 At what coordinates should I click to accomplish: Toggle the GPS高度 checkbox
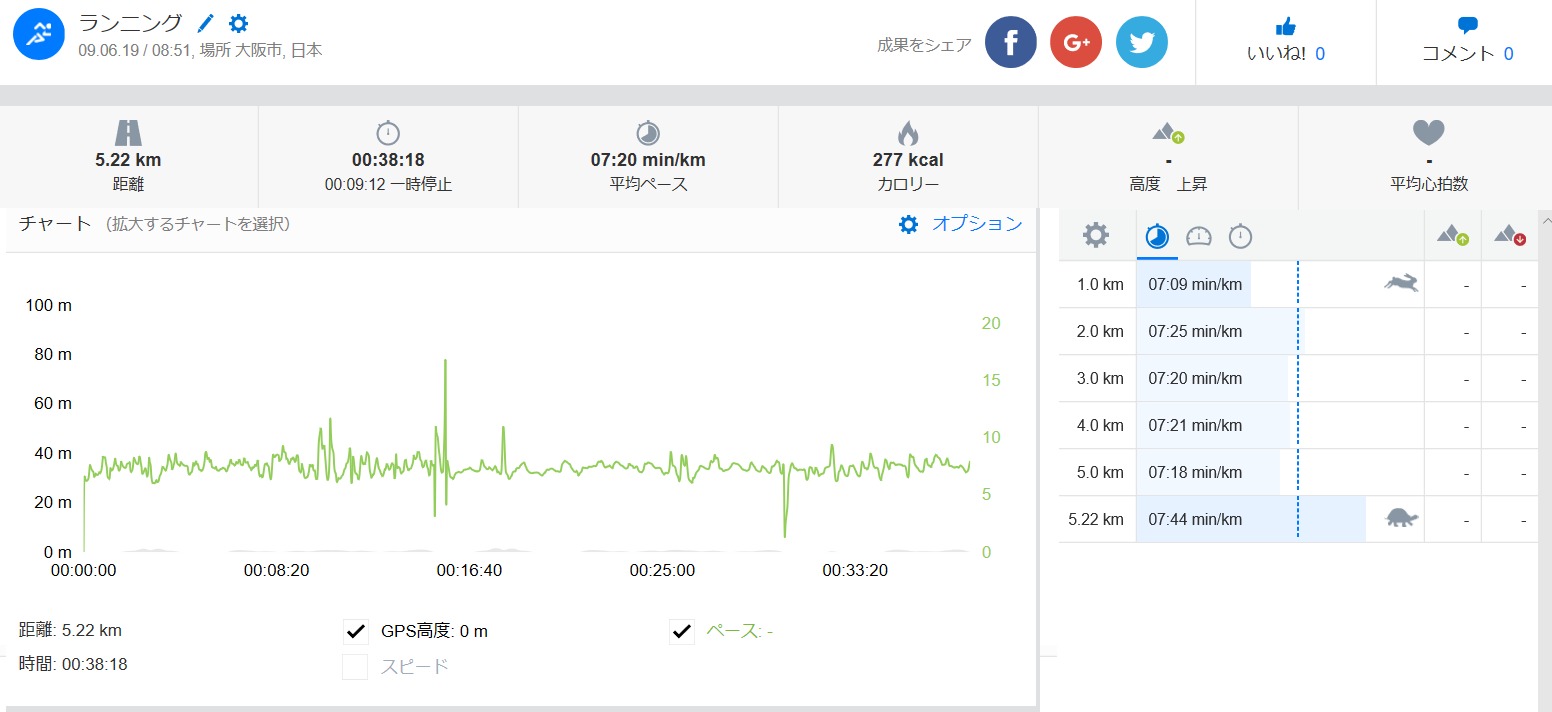(x=355, y=631)
